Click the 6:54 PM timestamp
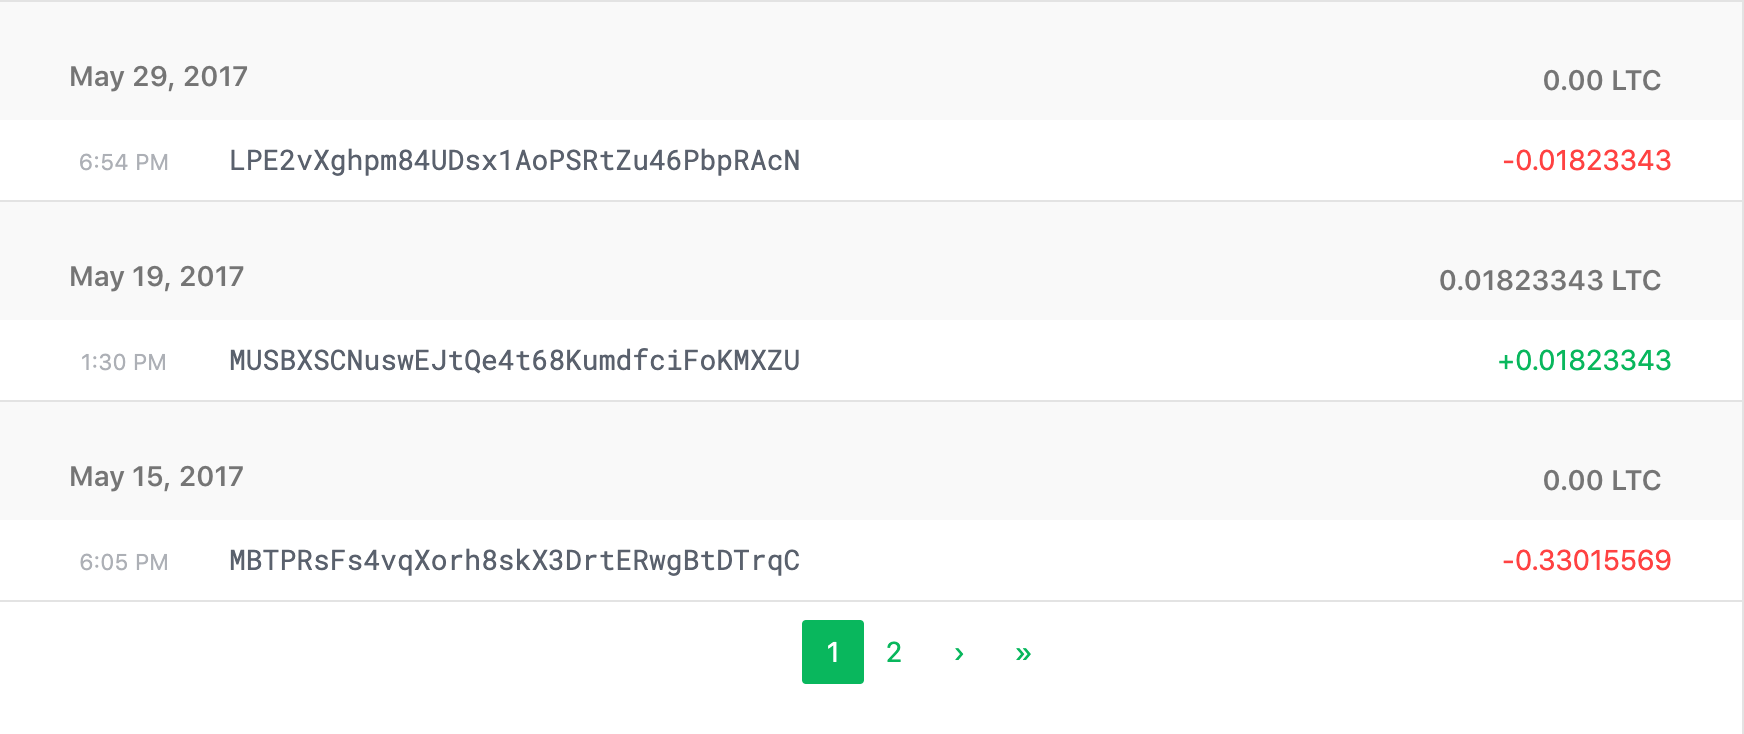 point(124,161)
